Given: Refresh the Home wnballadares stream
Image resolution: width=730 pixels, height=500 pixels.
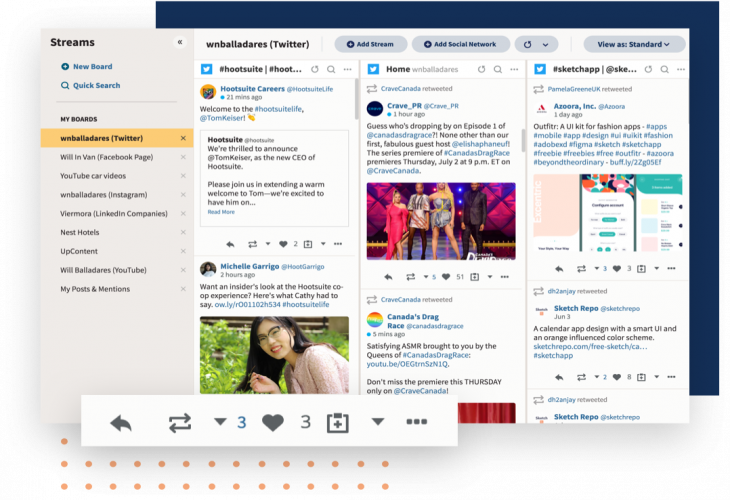Looking at the screenshot, I should tap(481, 69).
